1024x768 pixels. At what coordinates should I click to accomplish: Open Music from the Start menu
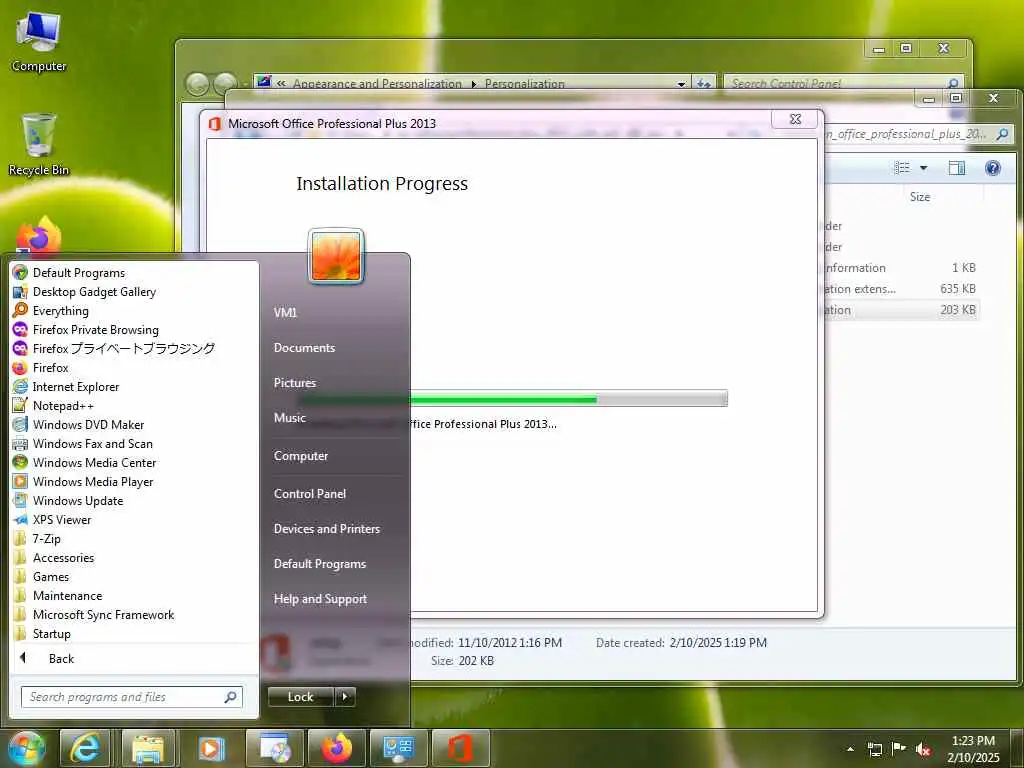tap(290, 418)
